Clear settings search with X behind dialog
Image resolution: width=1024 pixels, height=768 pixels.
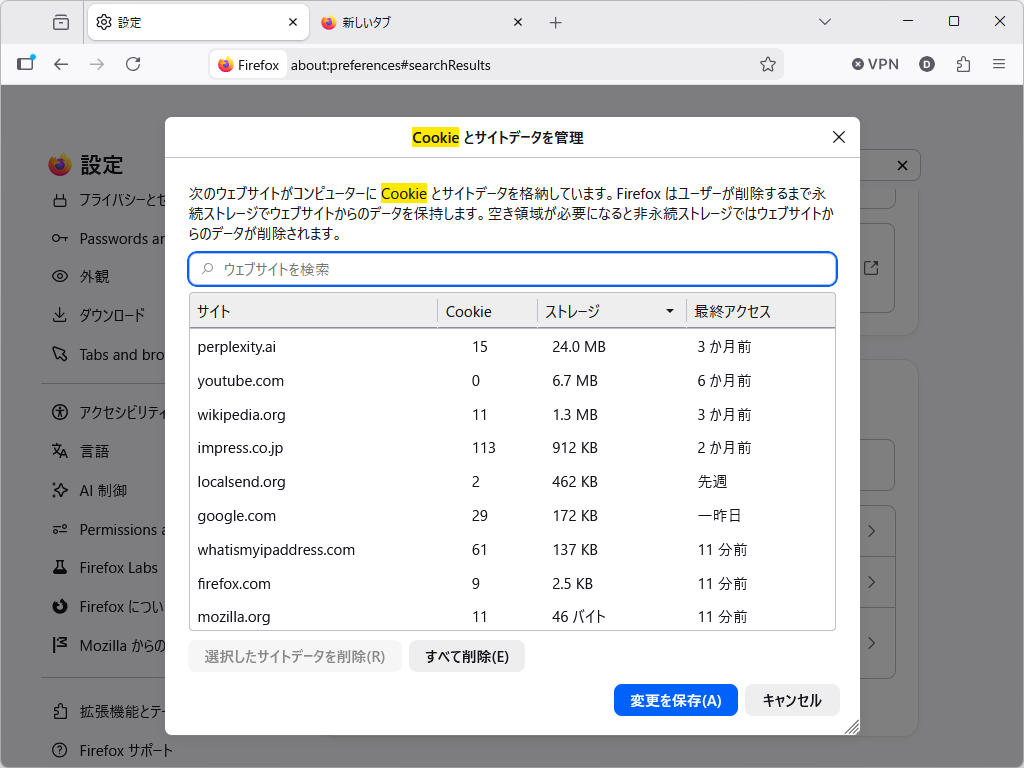(902, 166)
